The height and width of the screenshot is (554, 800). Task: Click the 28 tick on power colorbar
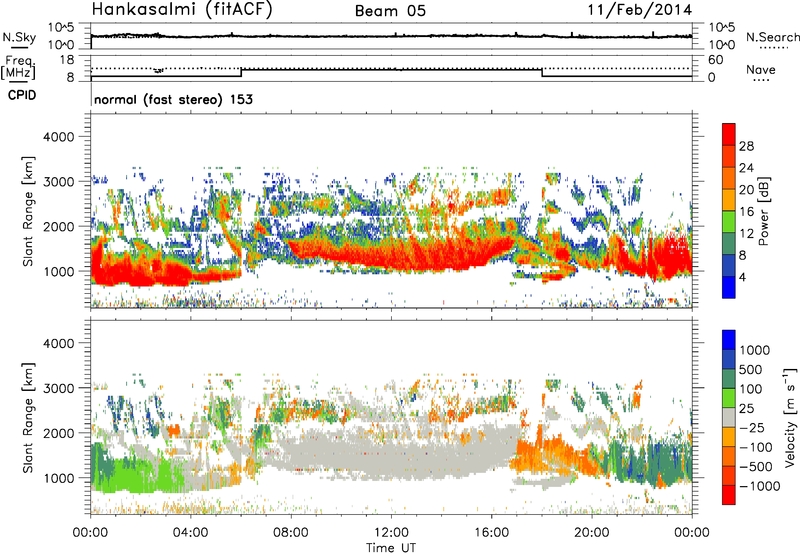tap(746, 146)
